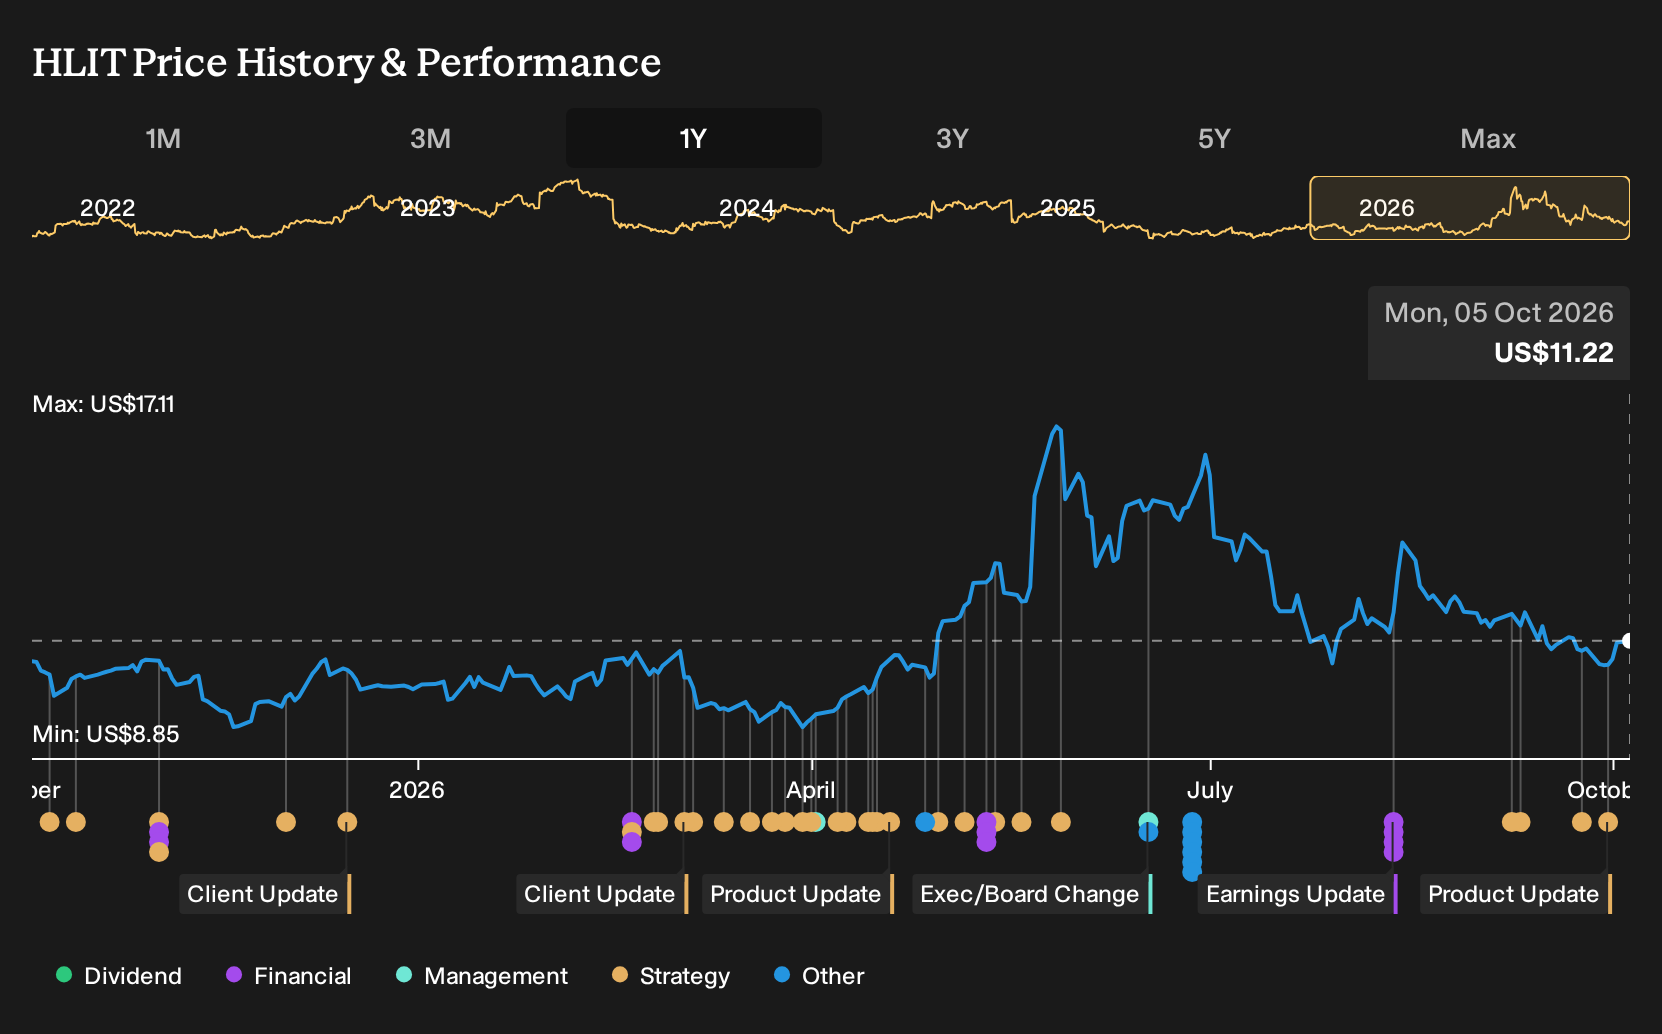Switch to the 3Y range tab
This screenshot has height=1034, width=1662.
click(952, 138)
